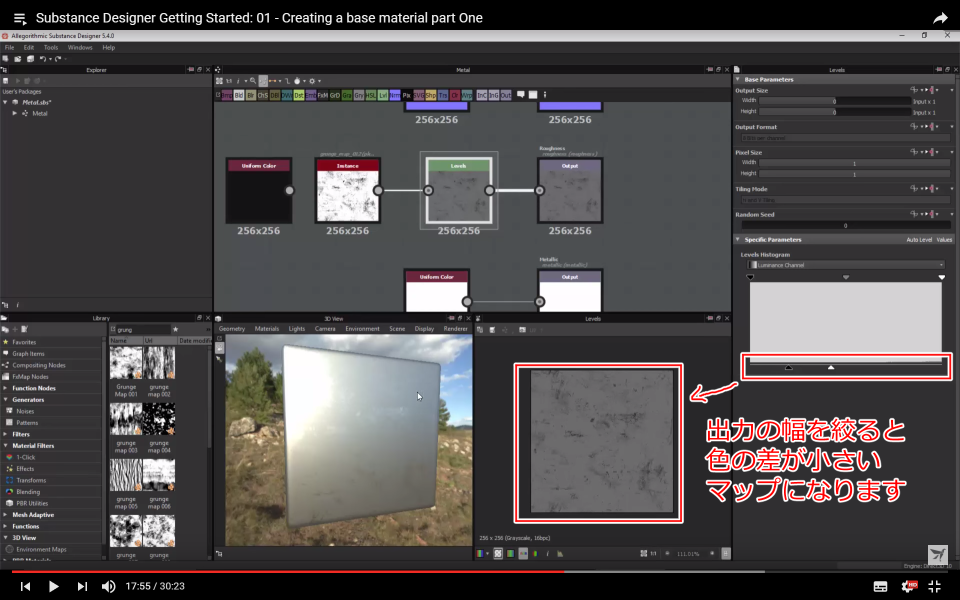Add an SVG node from graph toolbar

[419, 96]
